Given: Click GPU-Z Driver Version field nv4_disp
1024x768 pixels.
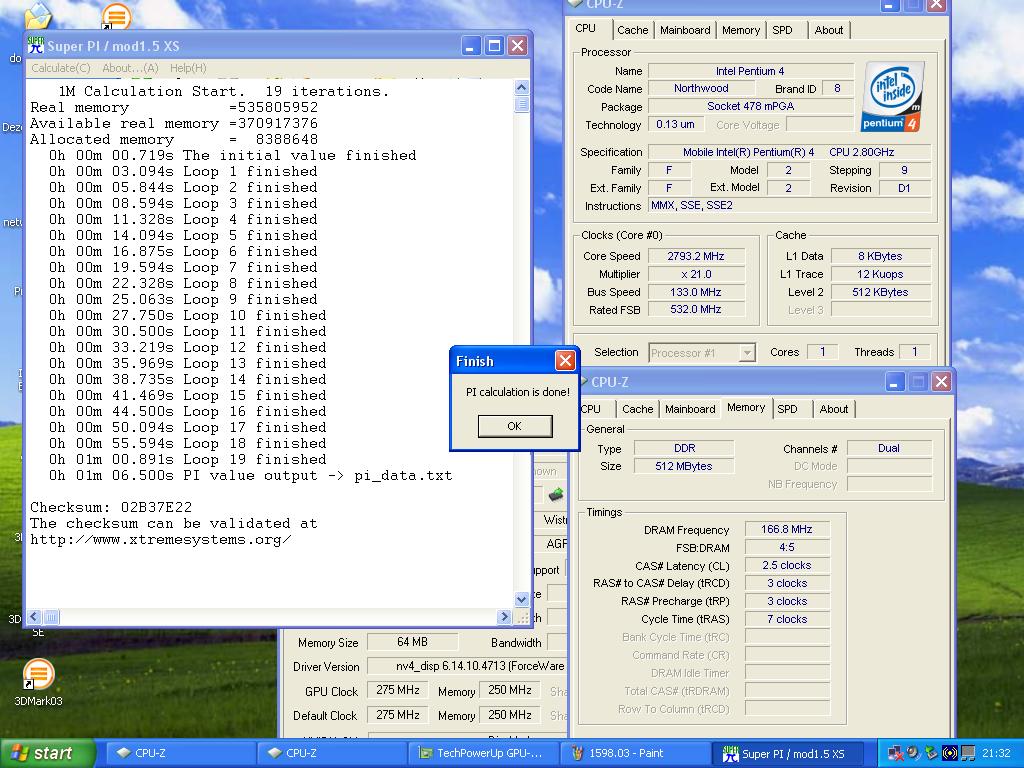Looking at the screenshot, I should (x=466, y=666).
